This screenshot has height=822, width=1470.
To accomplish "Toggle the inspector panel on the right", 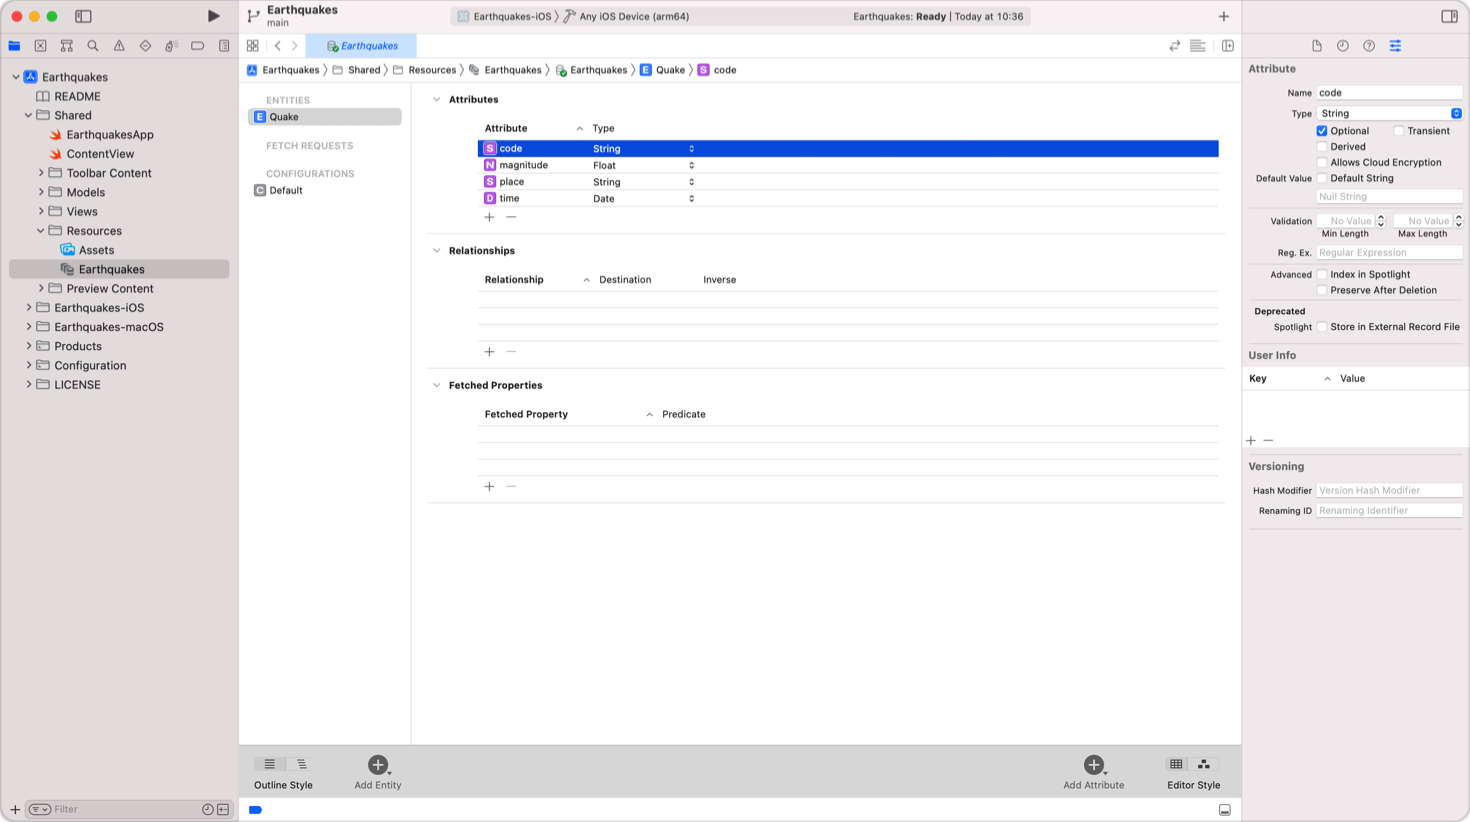I will pos(1449,16).
